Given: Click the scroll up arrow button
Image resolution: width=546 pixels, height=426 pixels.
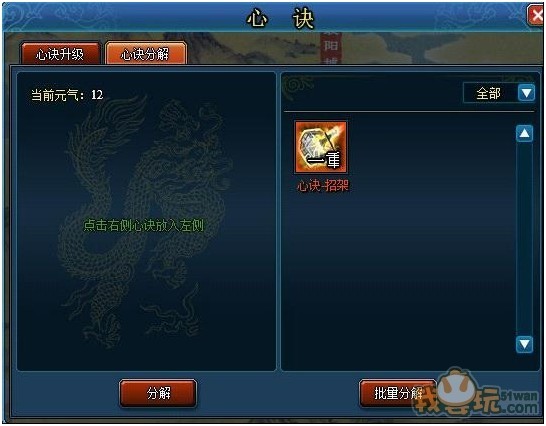Looking at the screenshot, I should point(524,133).
